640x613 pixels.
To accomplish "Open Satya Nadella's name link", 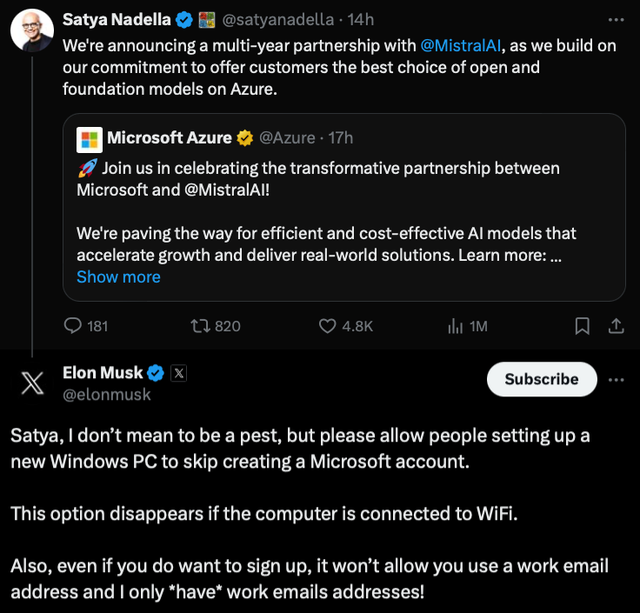I will [x=117, y=19].
